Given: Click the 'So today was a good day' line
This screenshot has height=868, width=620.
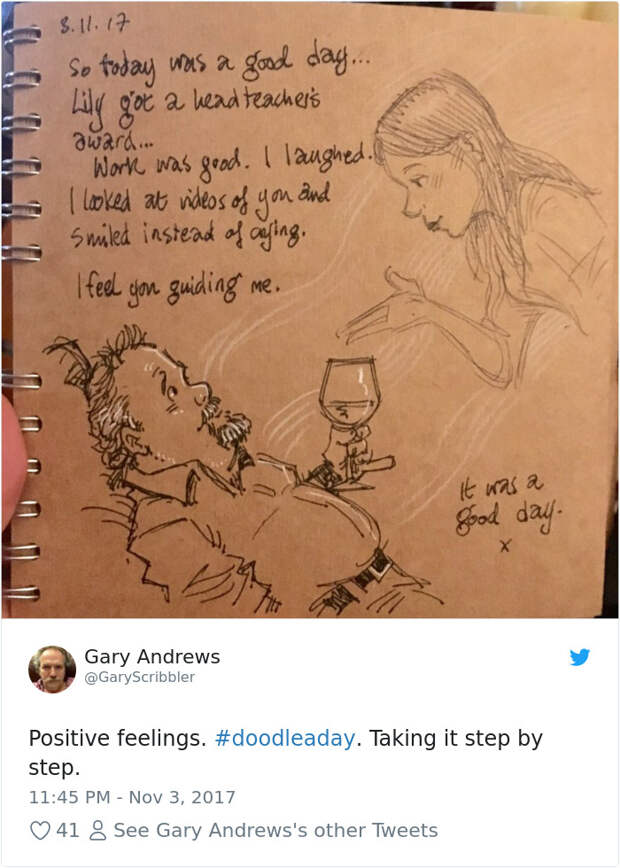Looking at the screenshot, I should [219, 62].
